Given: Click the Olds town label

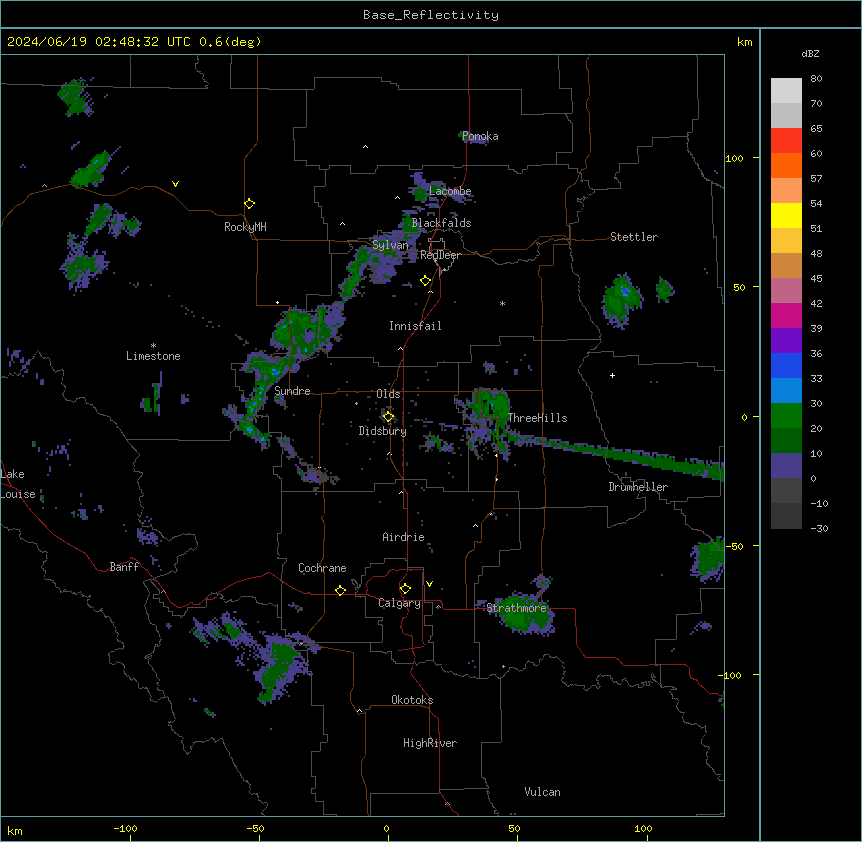Looking at the screenshot, I should click(x=388, y=394).
